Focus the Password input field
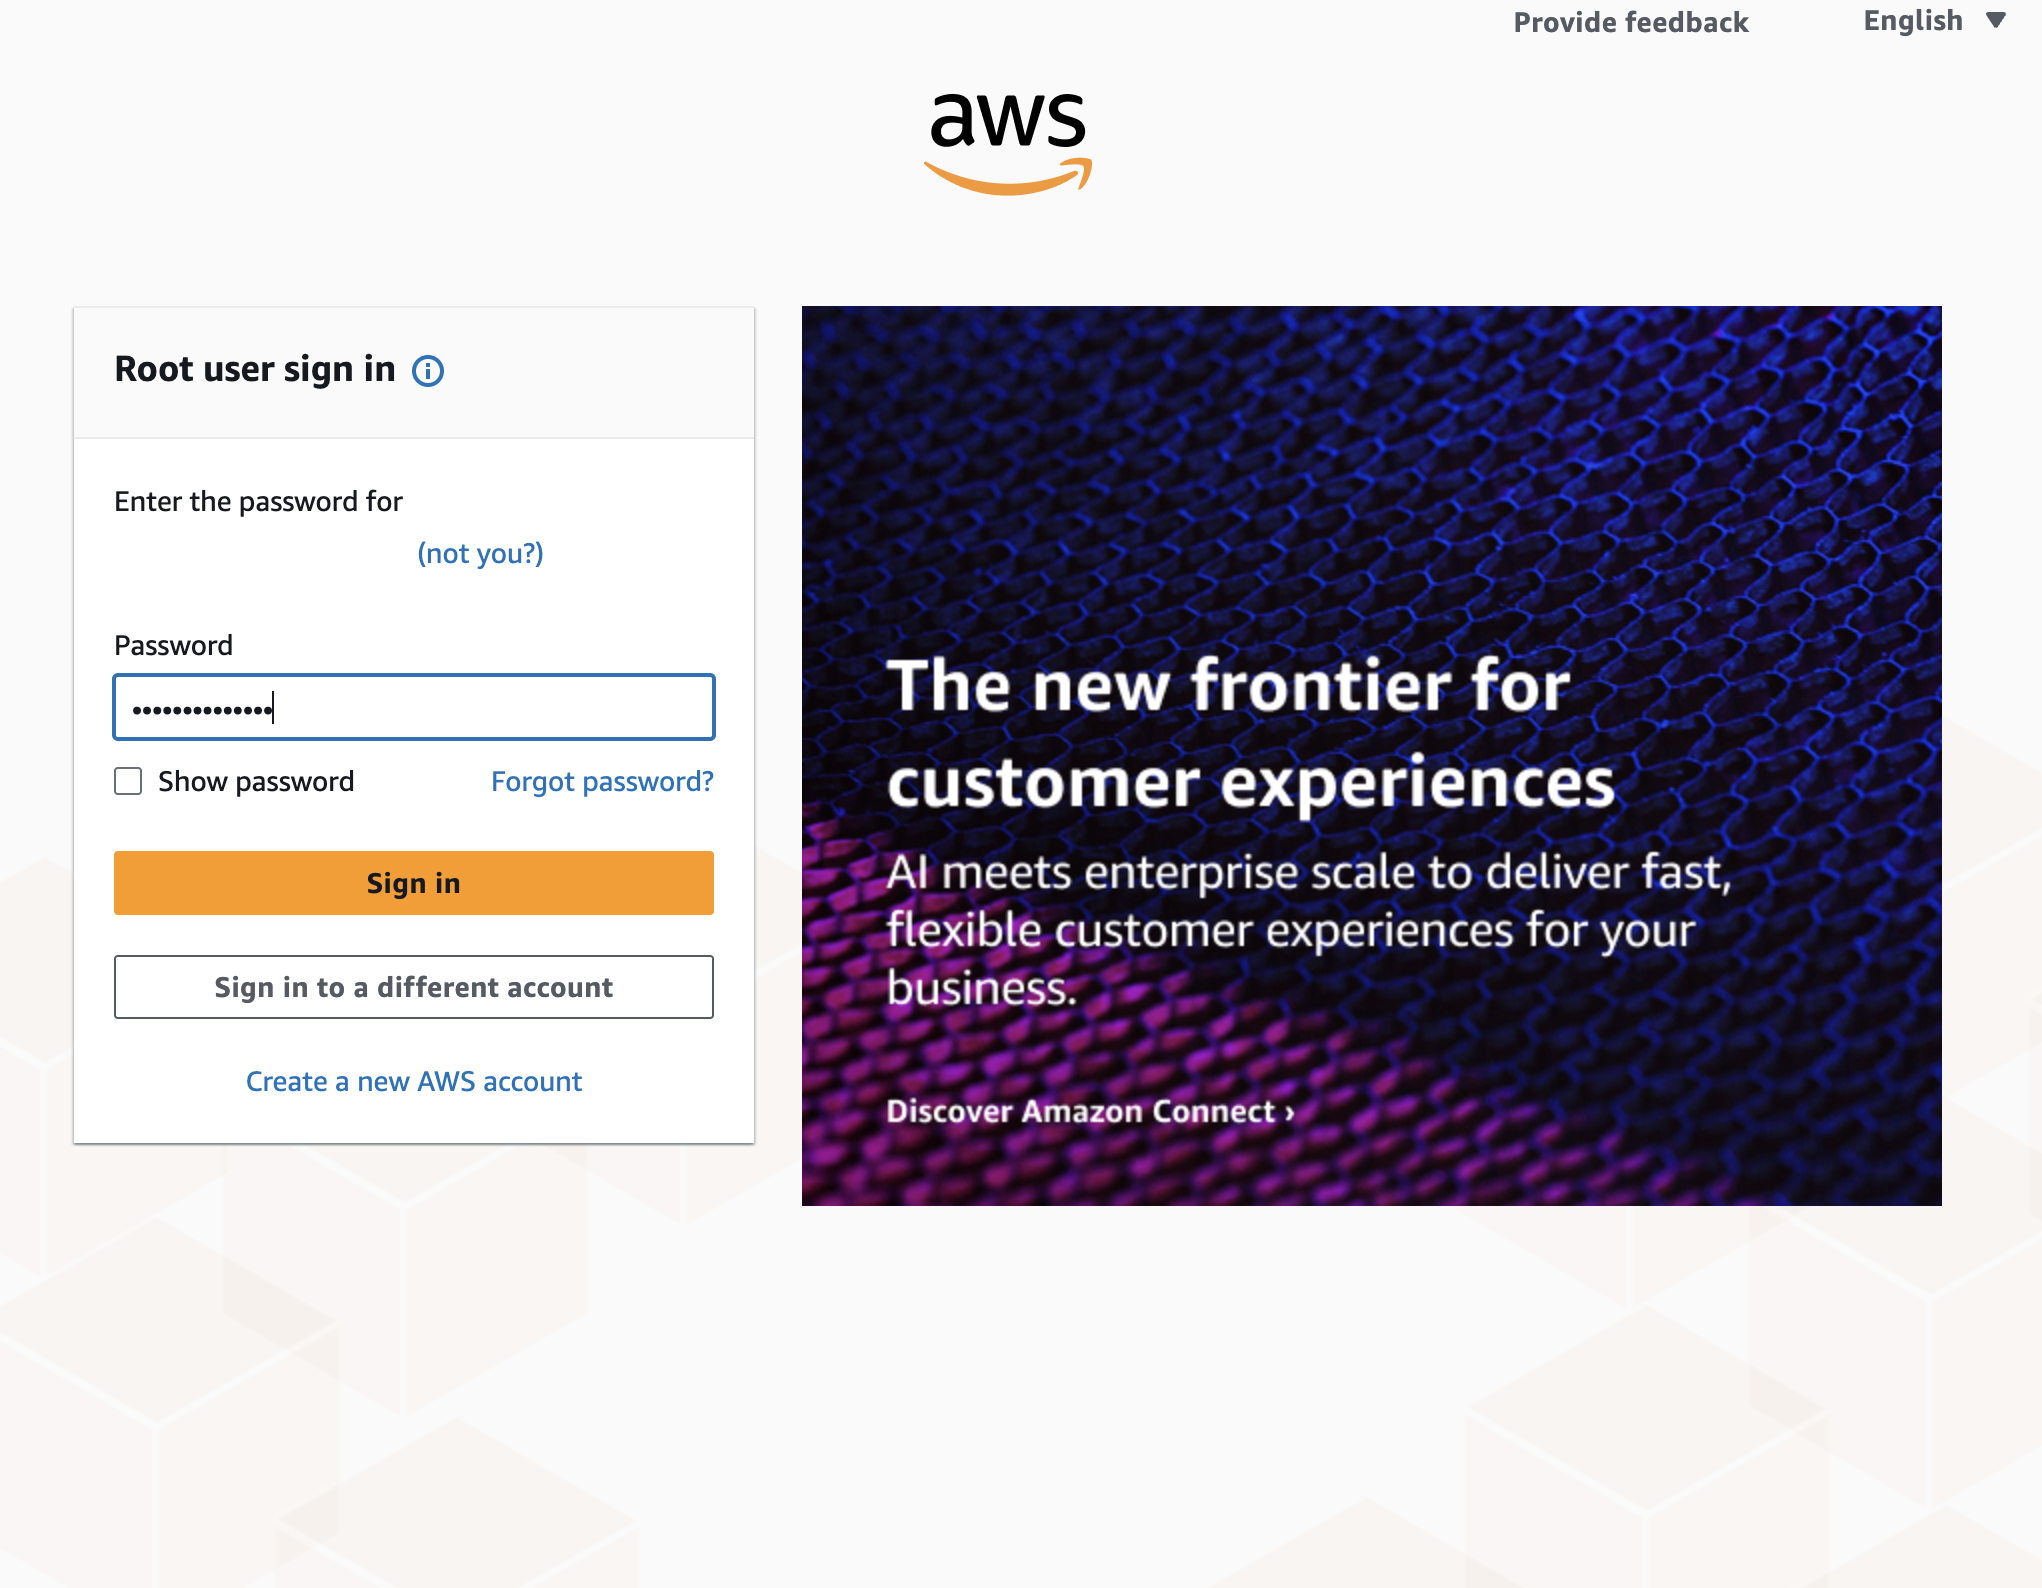The width and height of the screenshot is (2042, 1588). [414, 708]
